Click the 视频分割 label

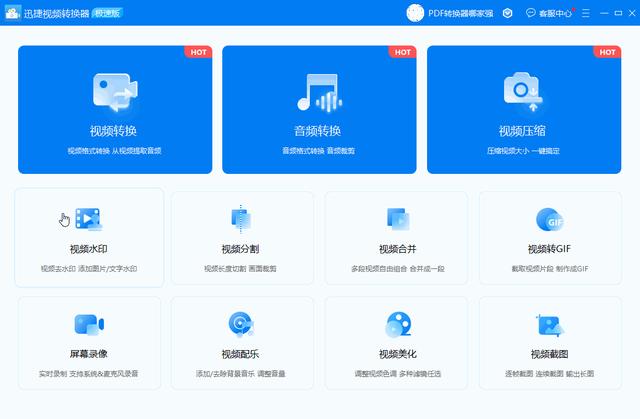click(240, 249)
